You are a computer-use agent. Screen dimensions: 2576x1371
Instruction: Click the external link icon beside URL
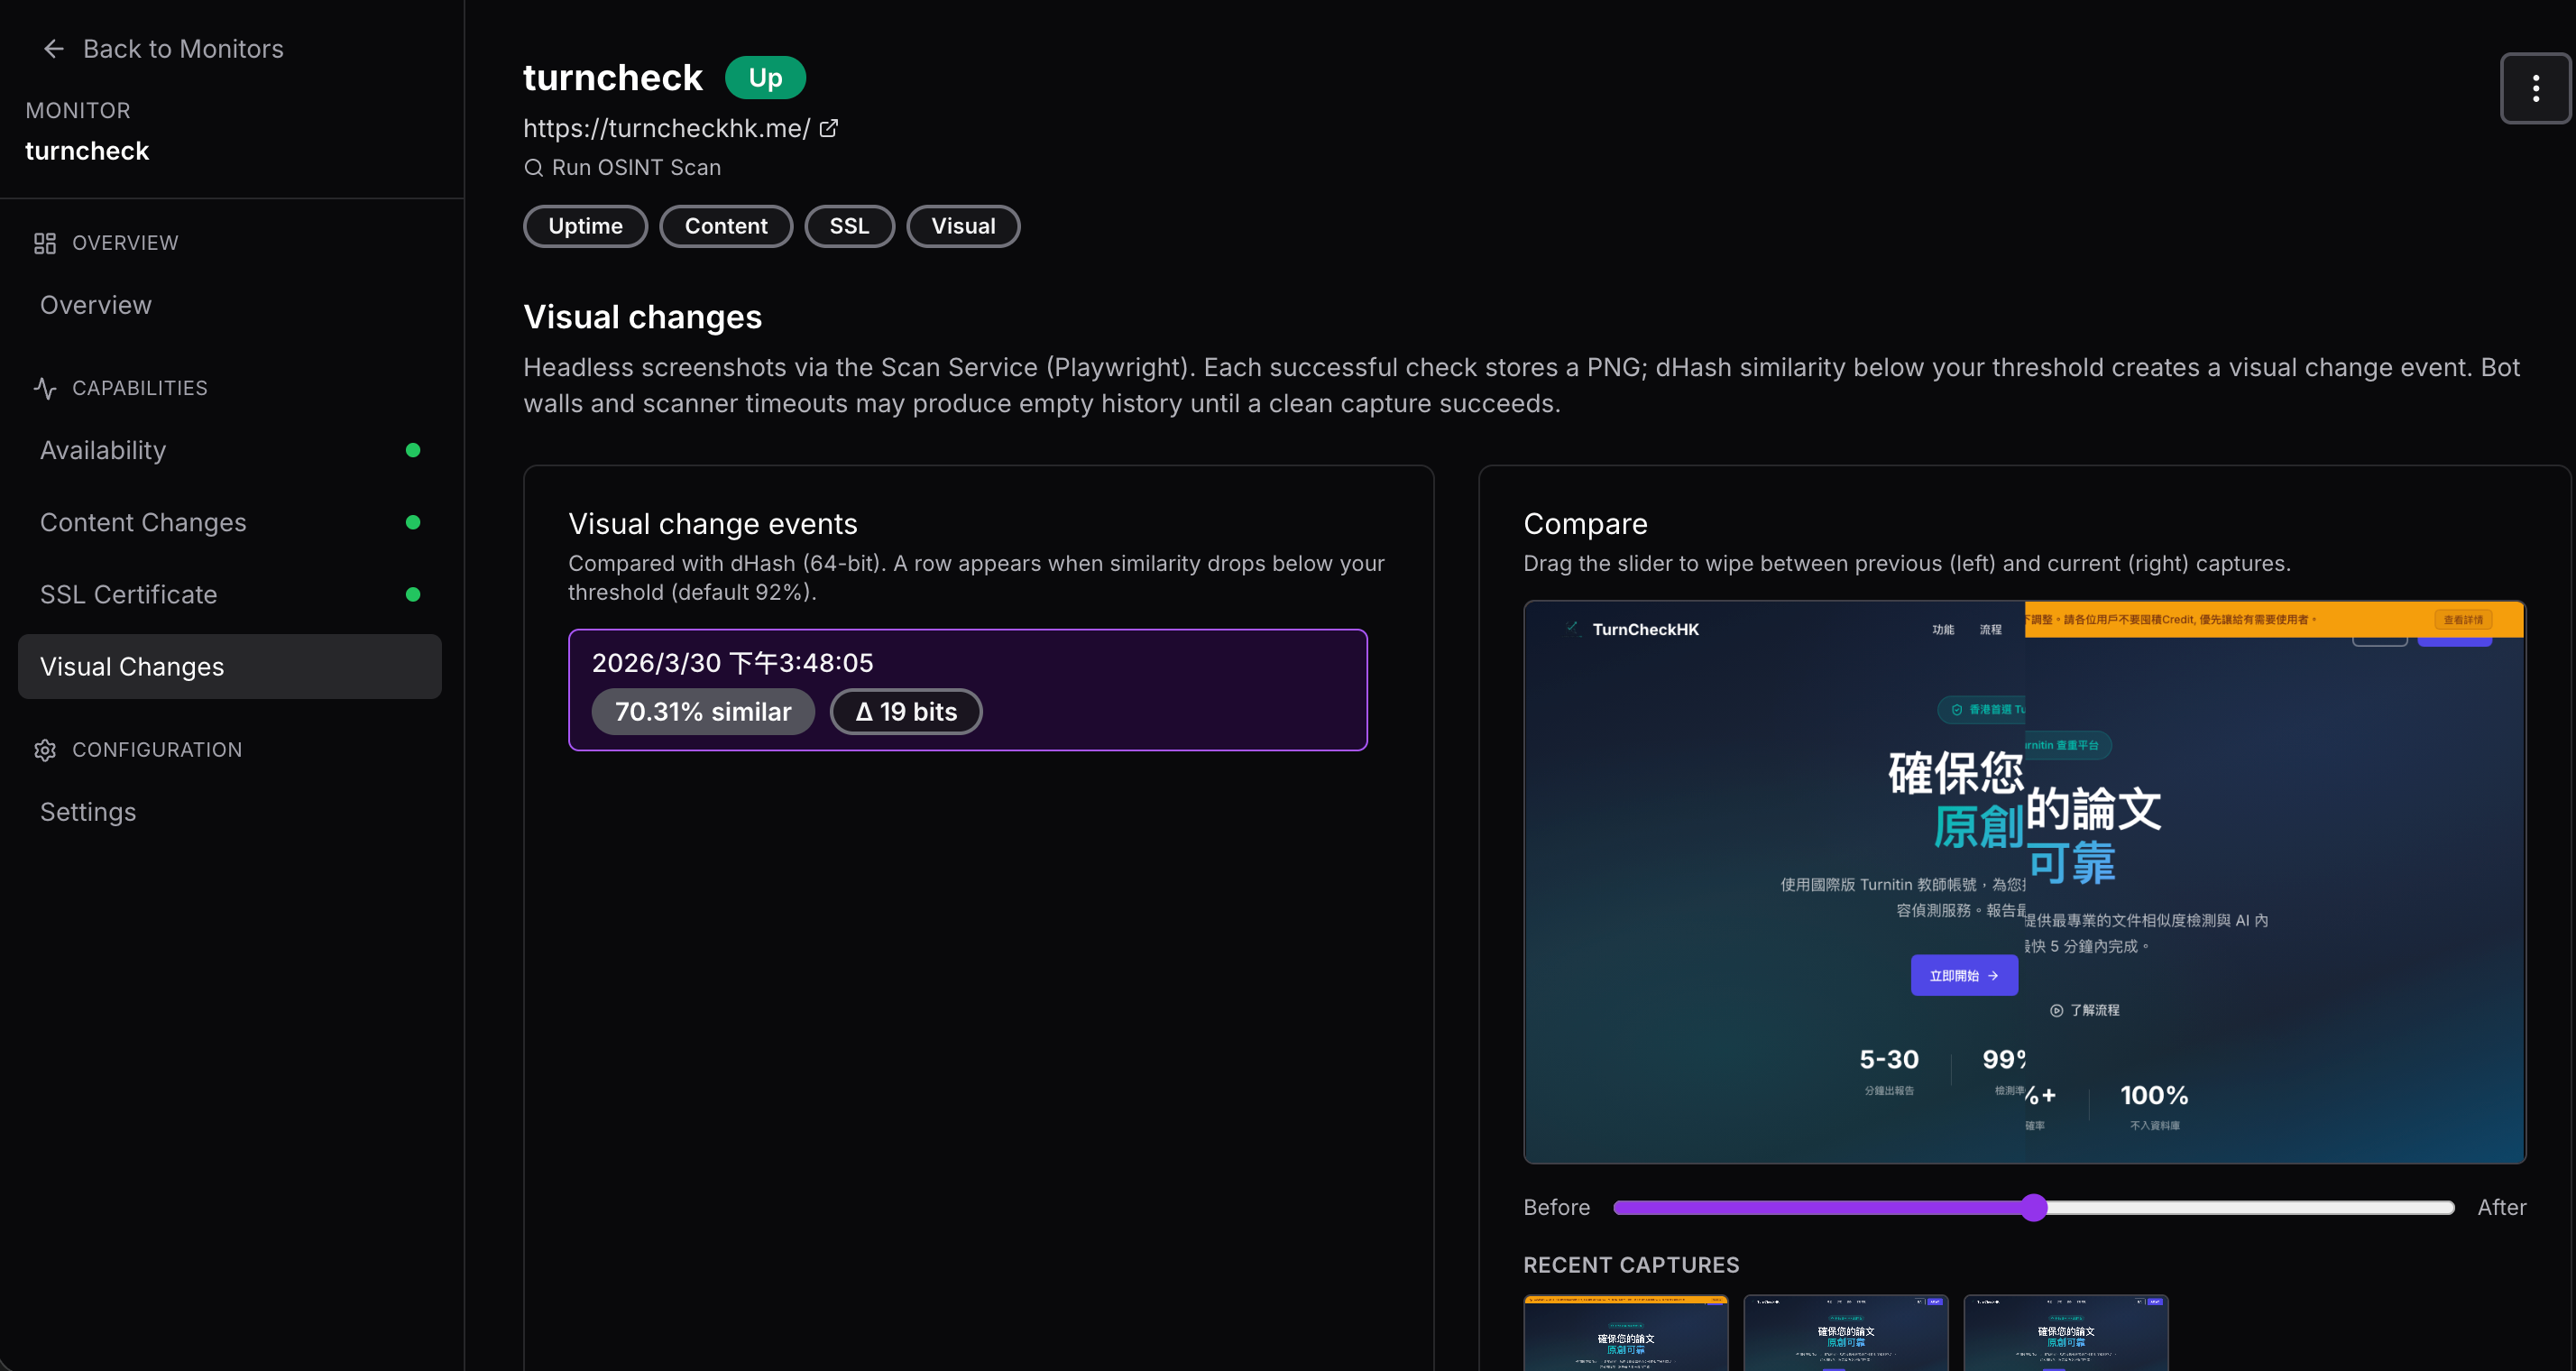tap(829, 128)
